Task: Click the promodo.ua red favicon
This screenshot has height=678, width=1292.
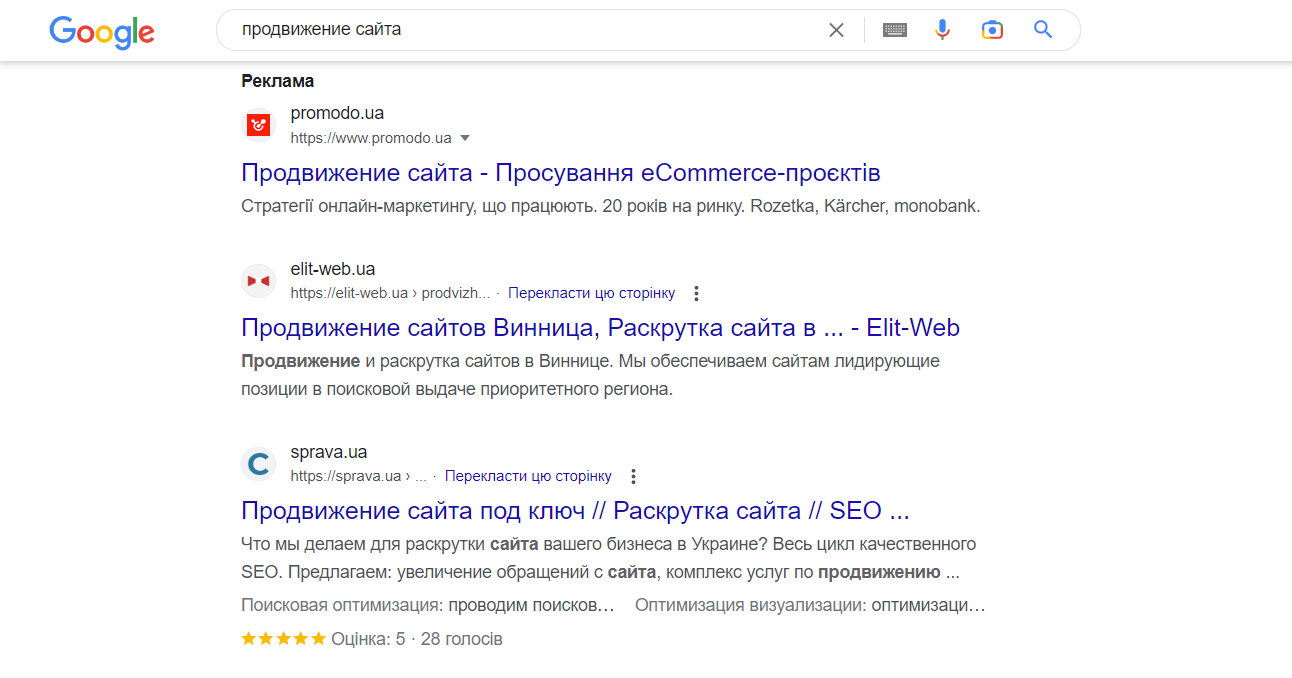Action: (259, 125)
